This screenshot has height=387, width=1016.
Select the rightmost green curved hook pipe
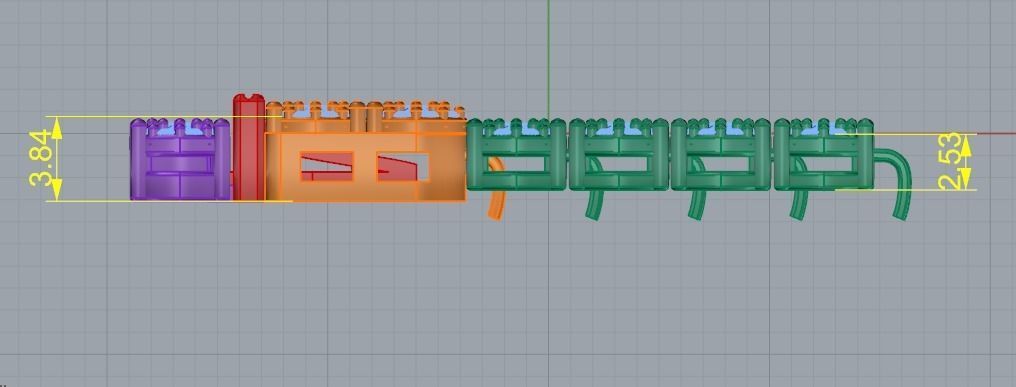pos(894,184)
